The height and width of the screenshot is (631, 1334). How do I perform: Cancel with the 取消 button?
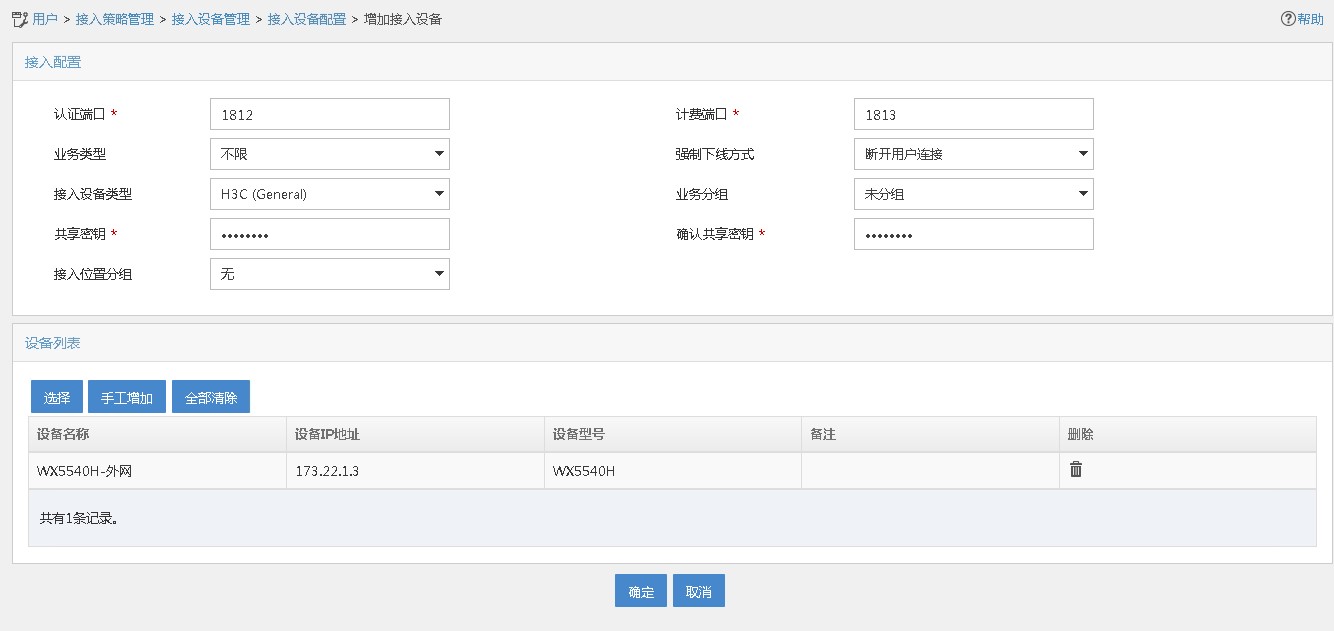pyautogui.click(x=699, y=591)
